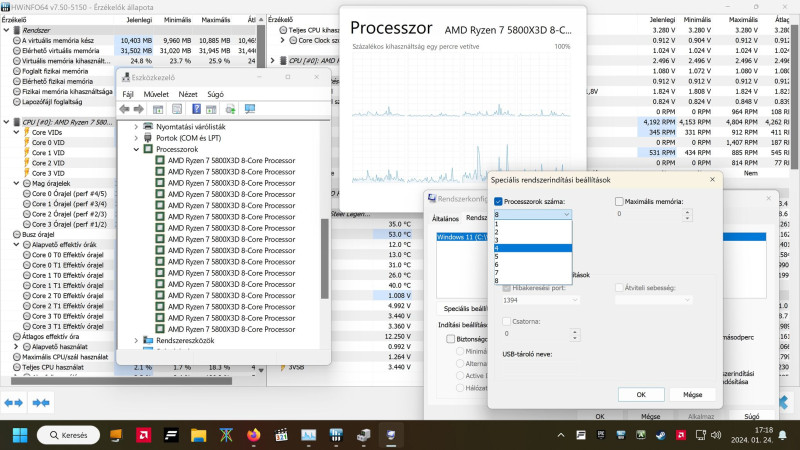The image size is (800, 450).
Task: Choose 4 in the processor count list
Action: pos(533,248)
